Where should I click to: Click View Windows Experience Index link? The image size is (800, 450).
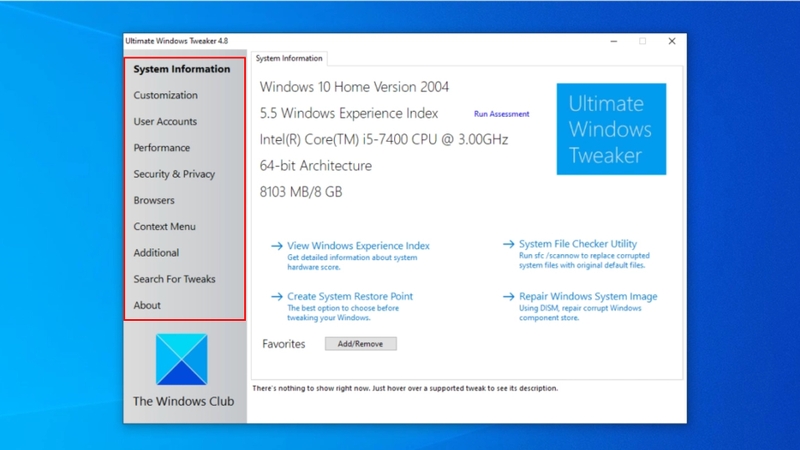[358, 245]
